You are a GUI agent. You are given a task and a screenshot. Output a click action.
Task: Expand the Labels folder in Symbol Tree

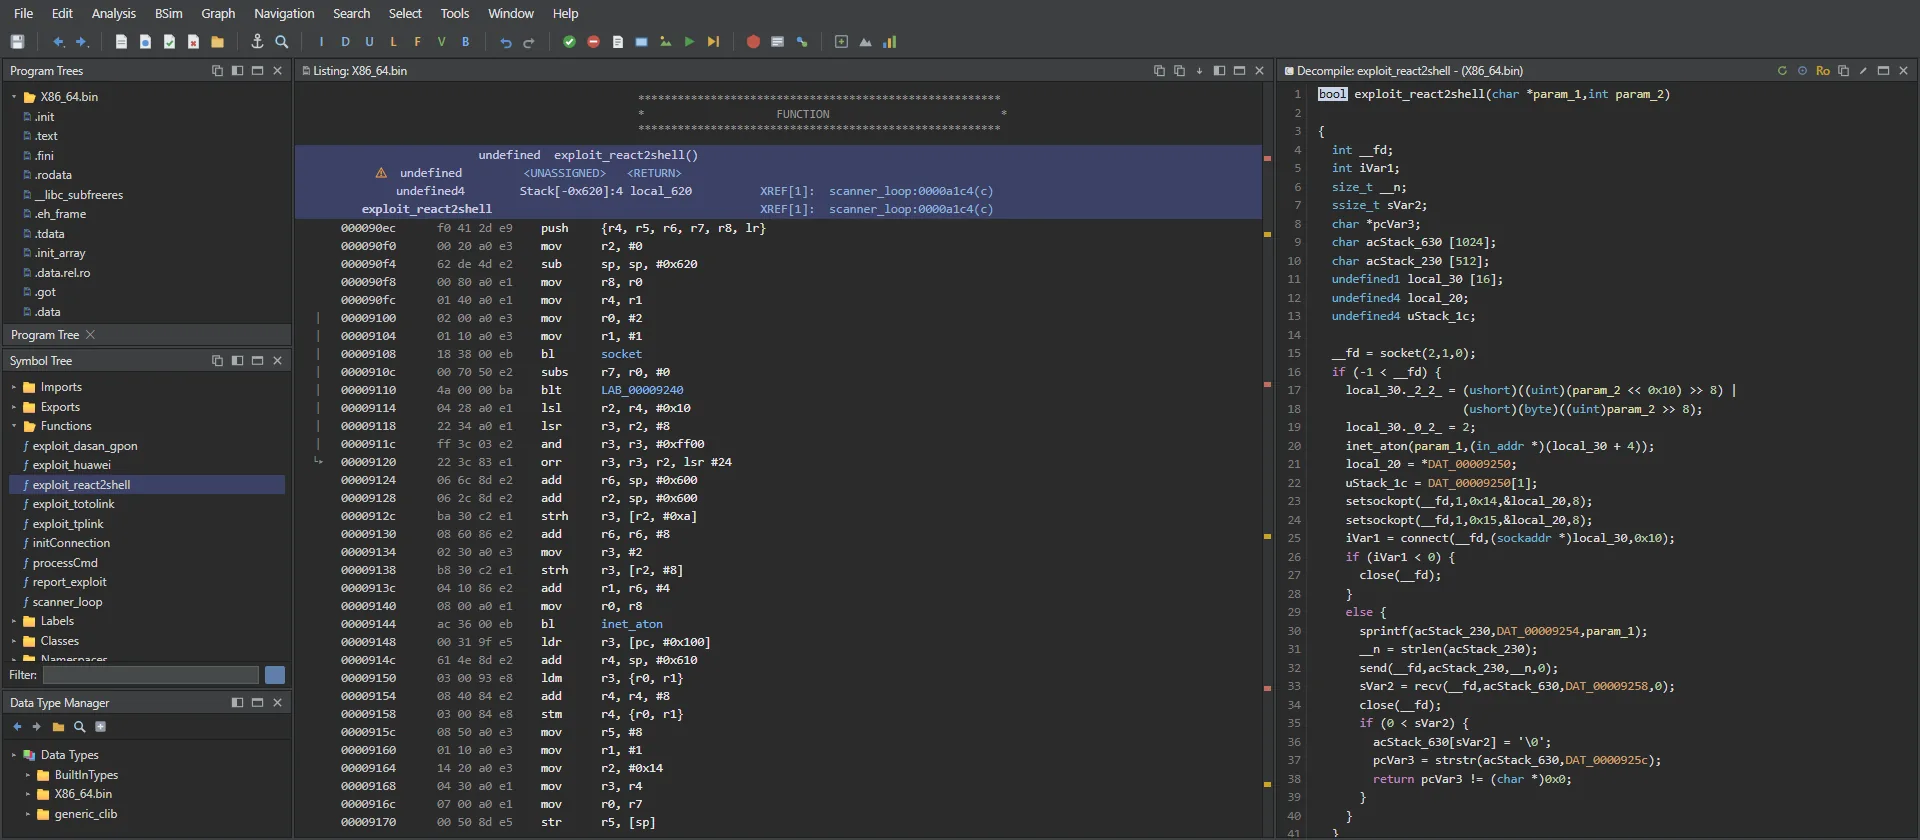[x=14, y=621]
